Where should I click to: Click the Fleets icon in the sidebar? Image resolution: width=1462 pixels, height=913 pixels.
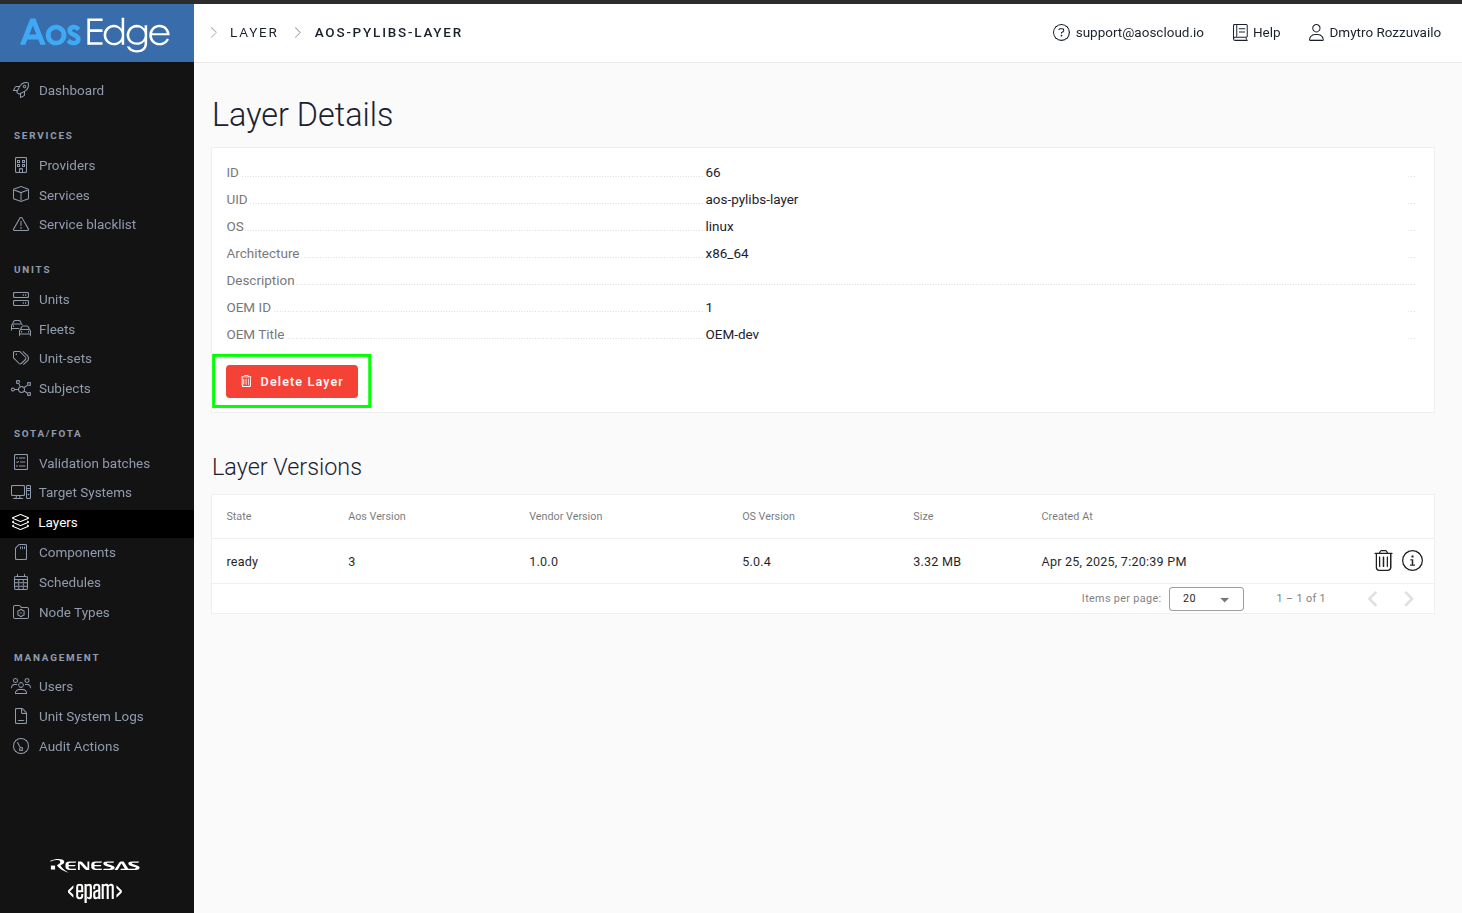click(x=21, y=329)
